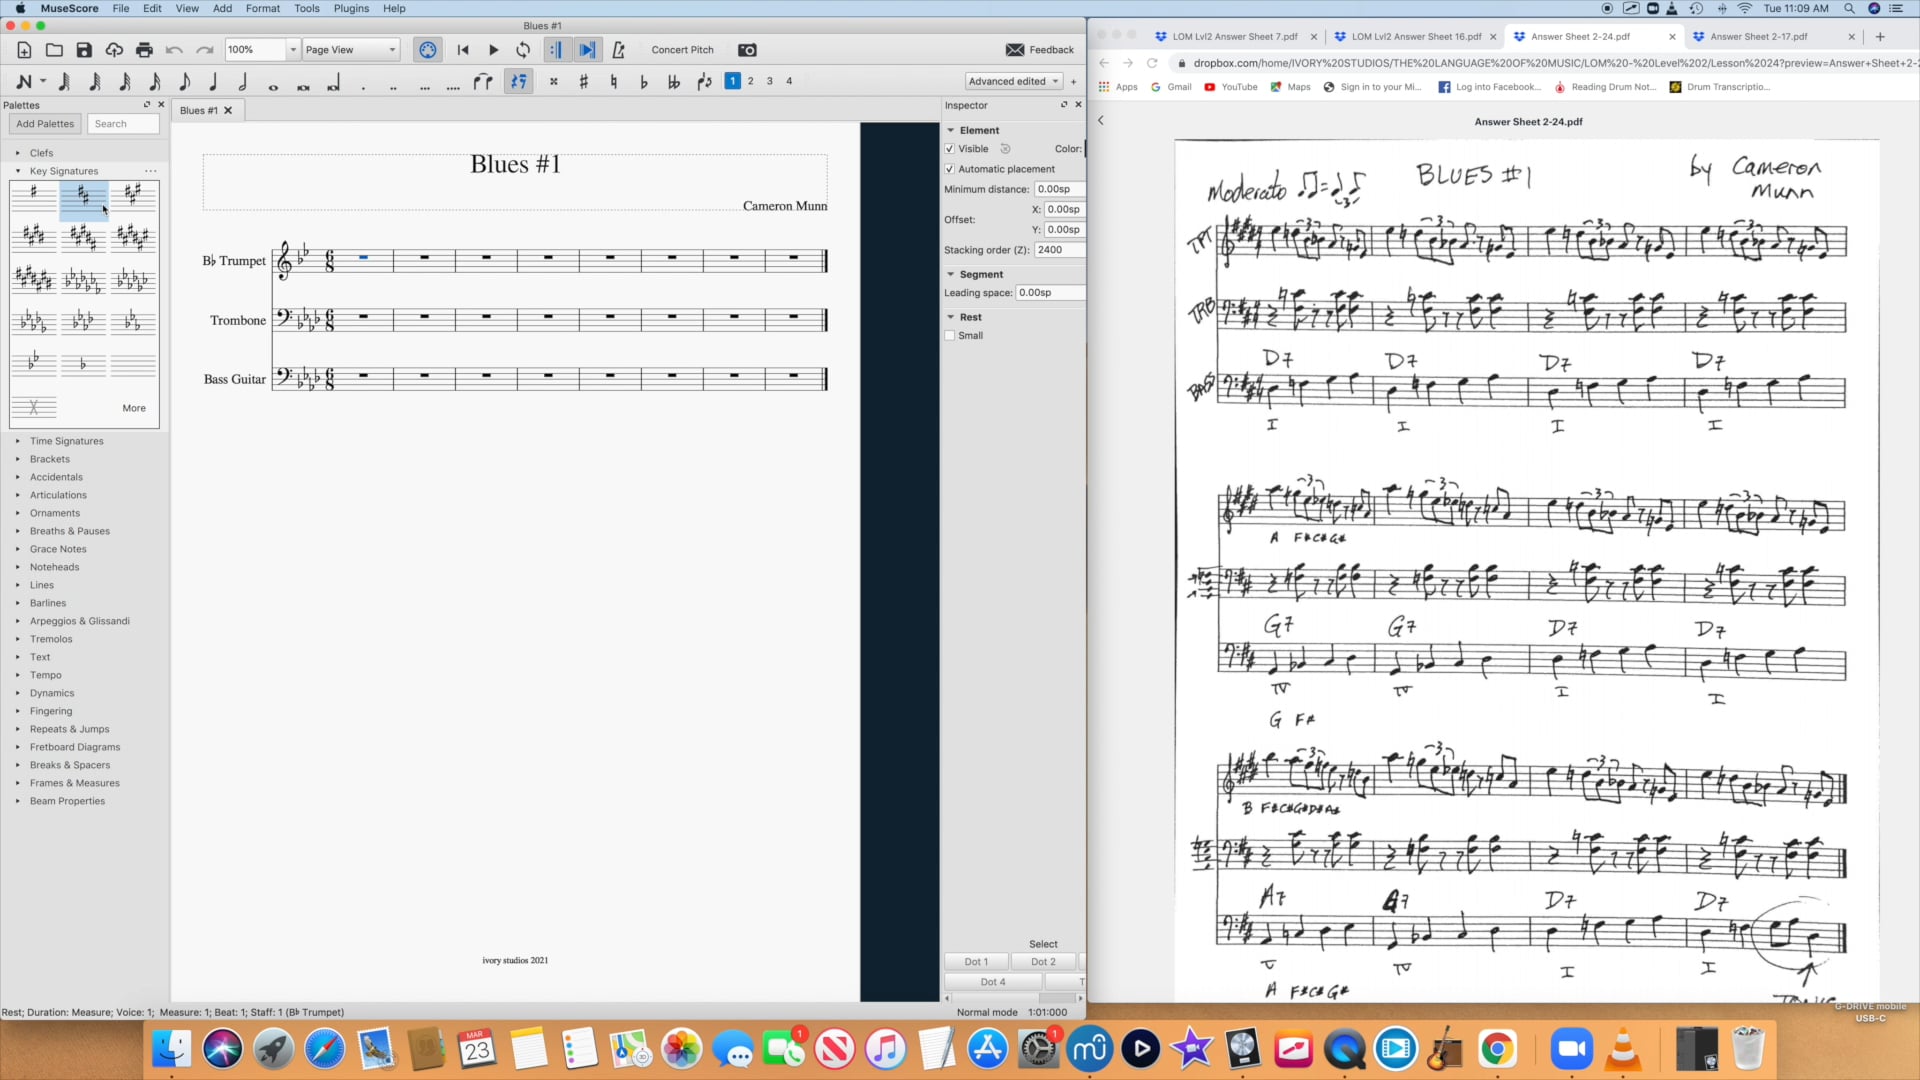This screenshot has height=1080, width=1920.
Task: Rewind playback to the start
Action: point(463,50)
